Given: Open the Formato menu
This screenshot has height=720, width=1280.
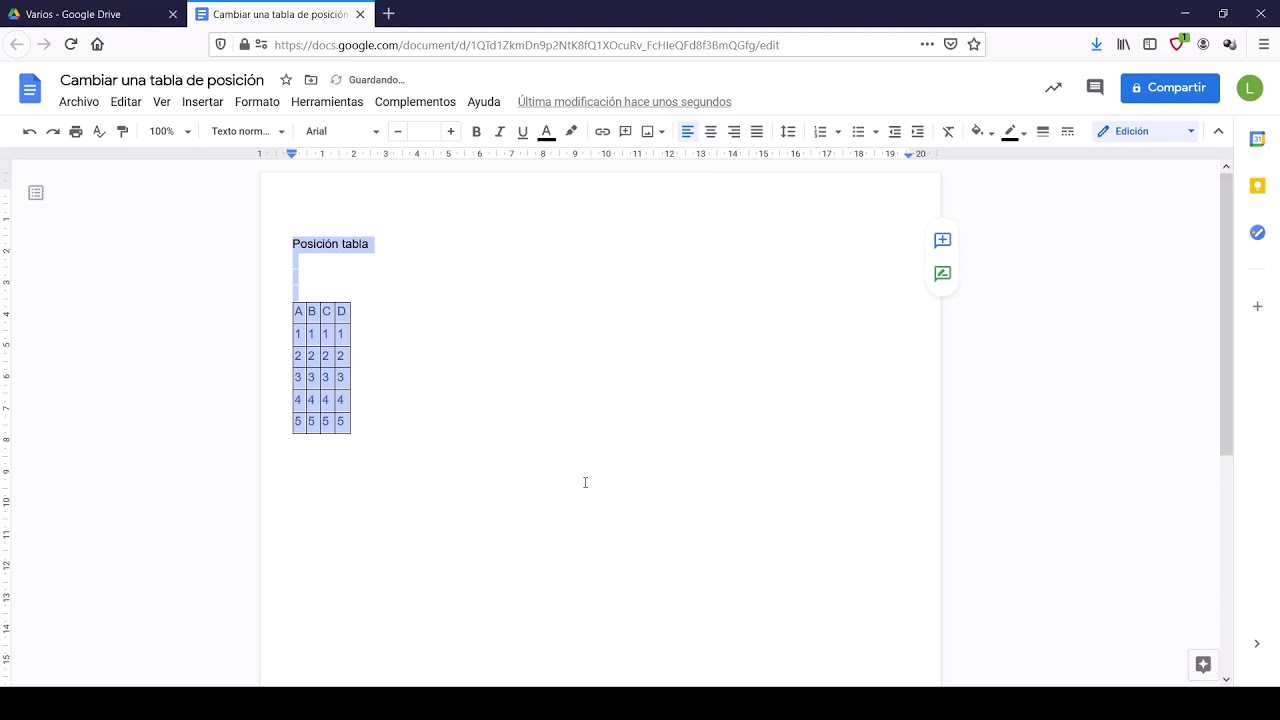Looking at the screenshot, I should 257,102.
